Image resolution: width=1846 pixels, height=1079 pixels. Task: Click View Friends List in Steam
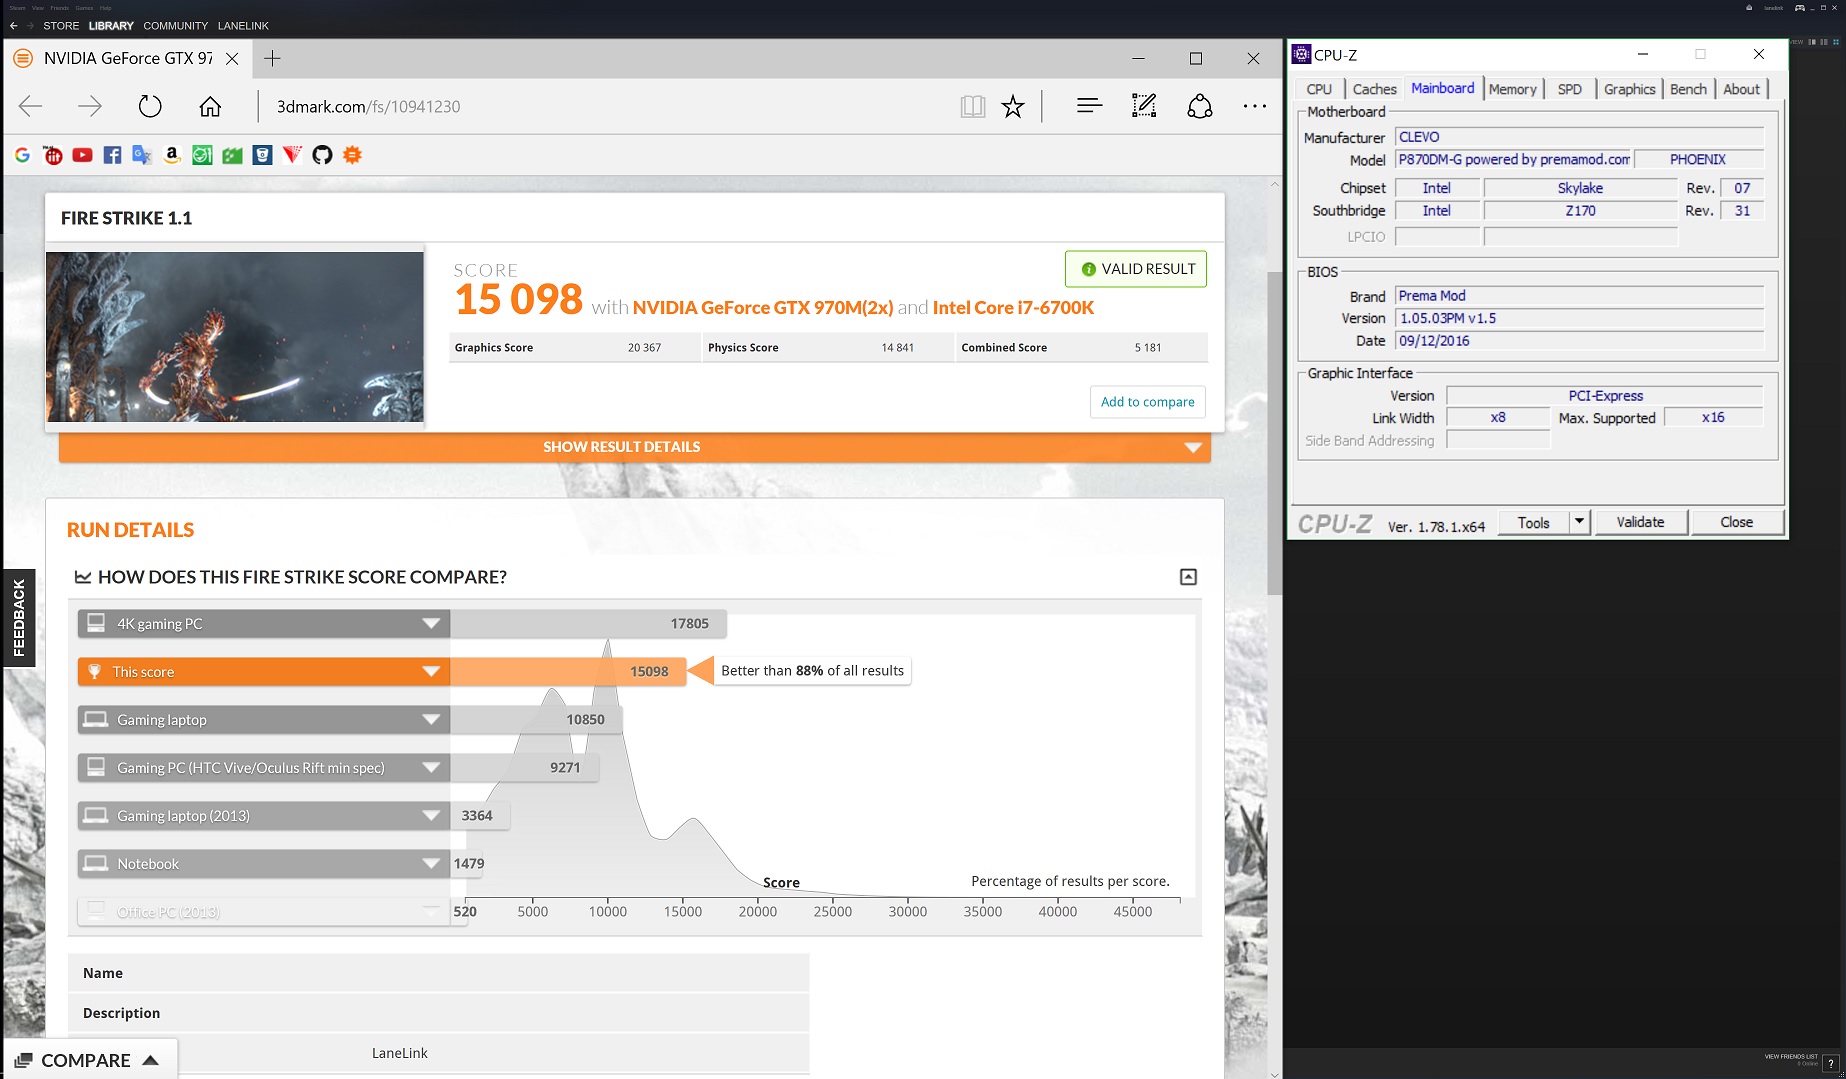[1791, 1059]
